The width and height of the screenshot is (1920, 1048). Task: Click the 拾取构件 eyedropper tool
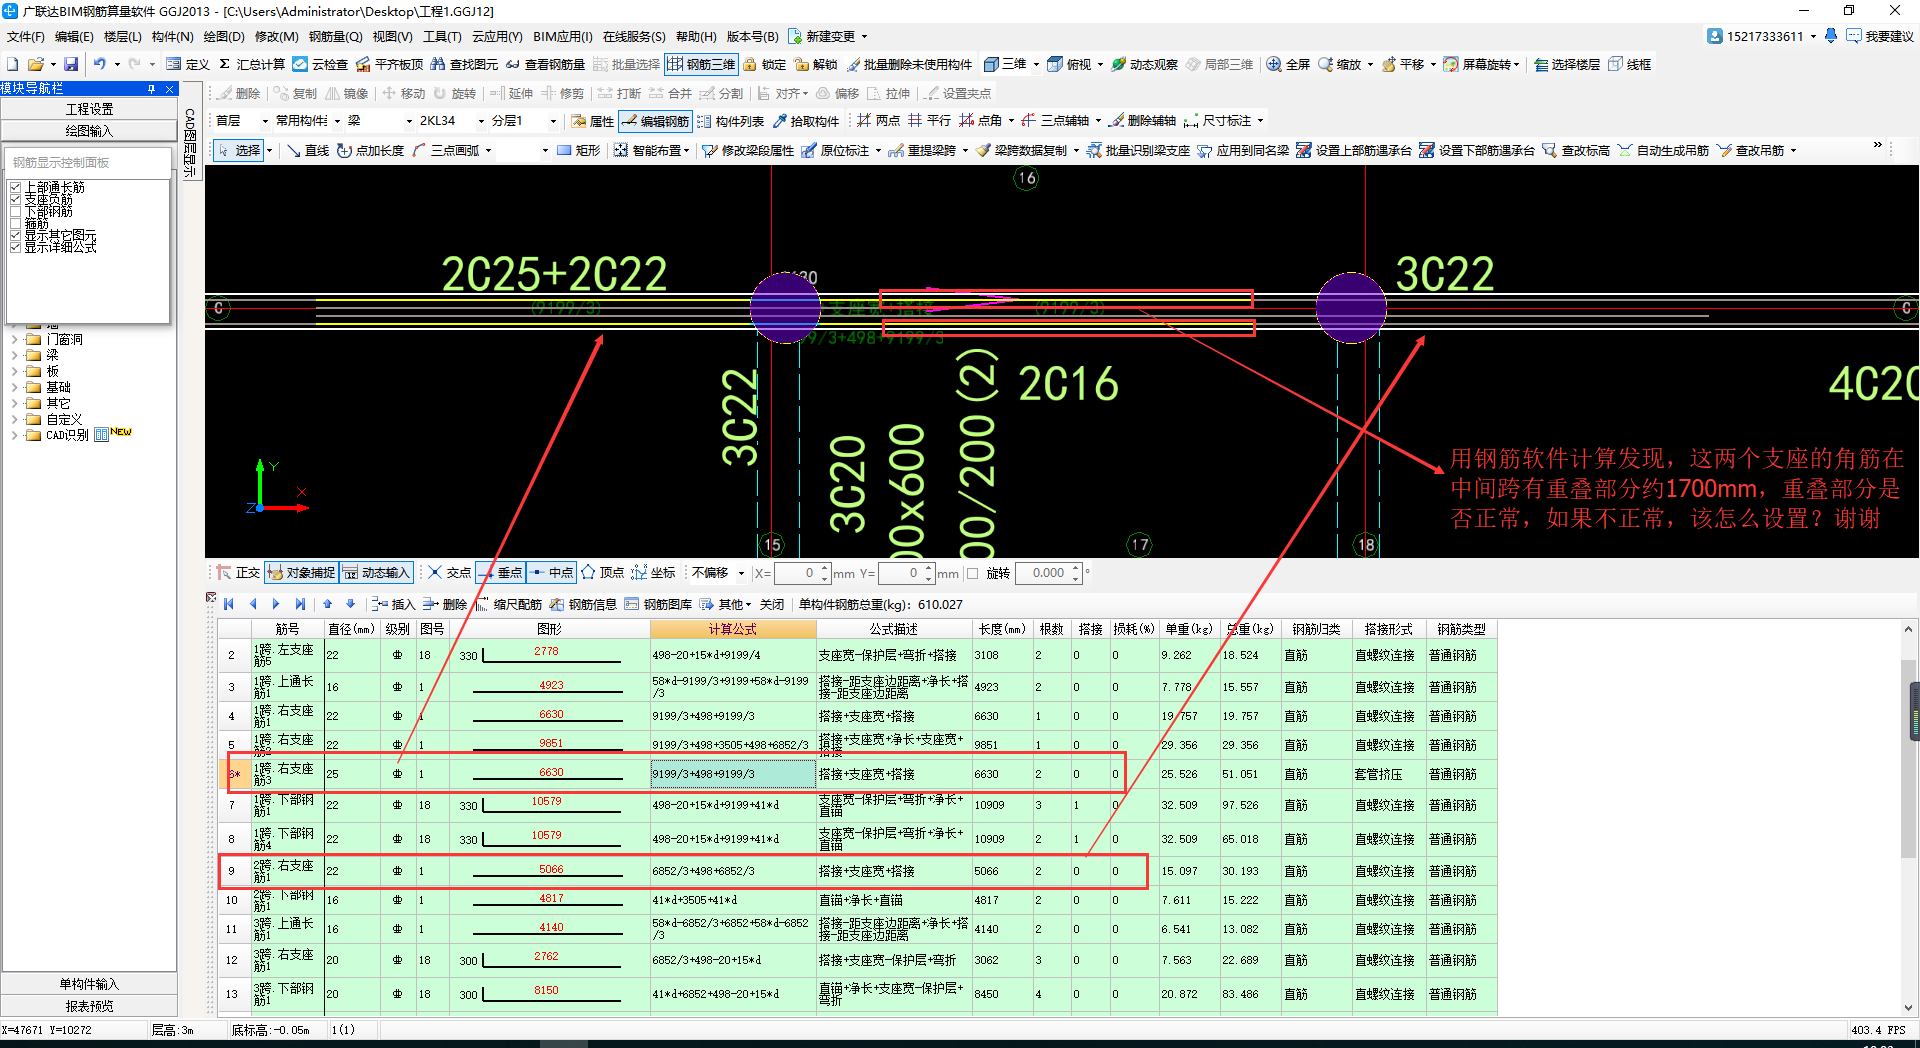click(780, 121)
